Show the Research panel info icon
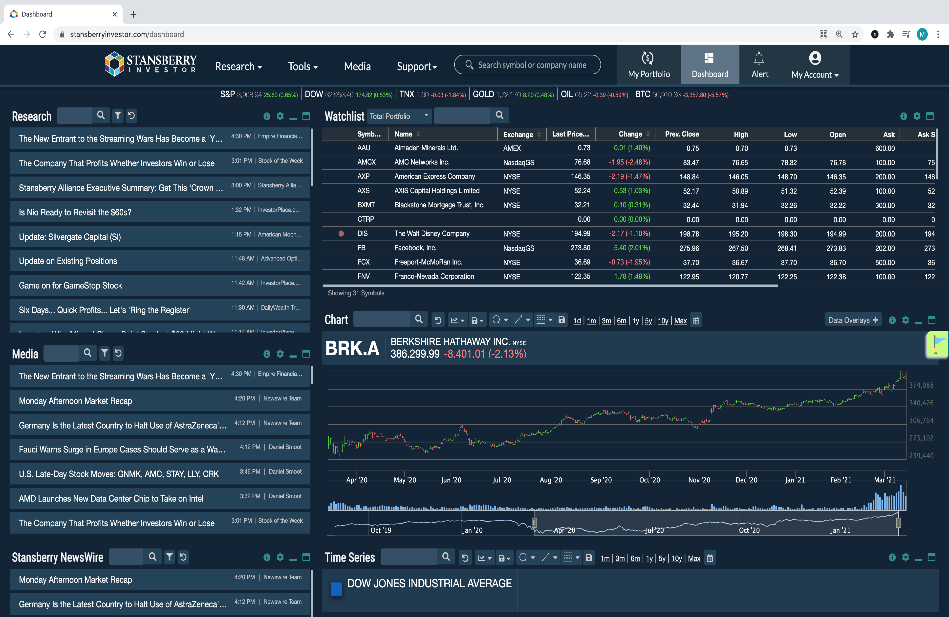Viewport: 949px width, 617px height. (266, 116)
